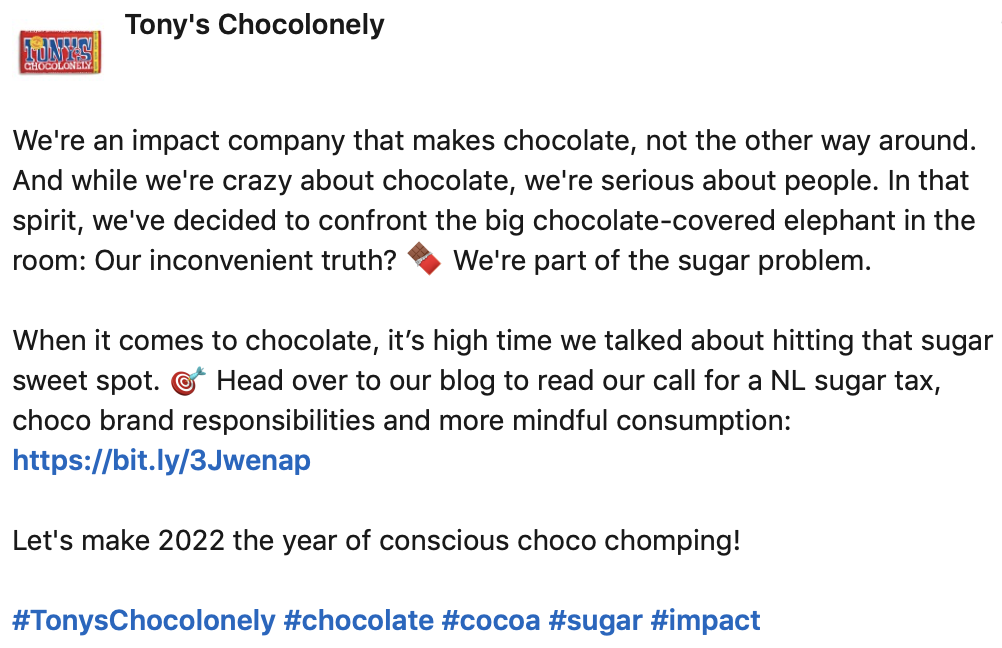Open the bit.ly/3Jwenap blog link
Image resolution: width=1002 pixels, height=648 pixels.
point(161,461)
